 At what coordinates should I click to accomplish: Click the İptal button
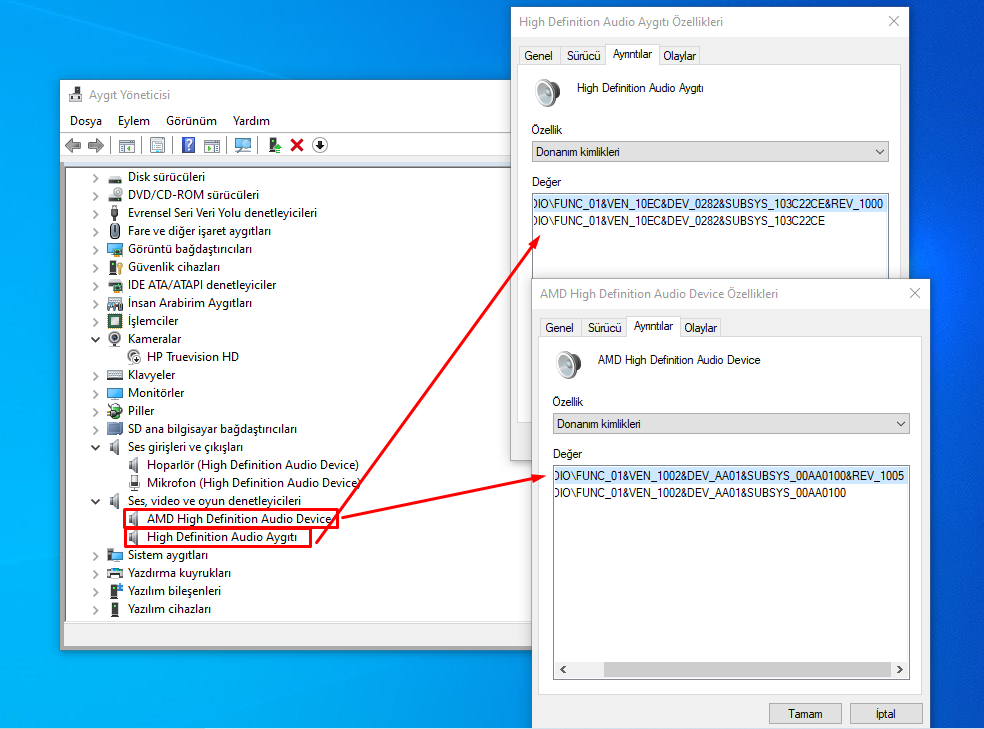coord(886,714)
